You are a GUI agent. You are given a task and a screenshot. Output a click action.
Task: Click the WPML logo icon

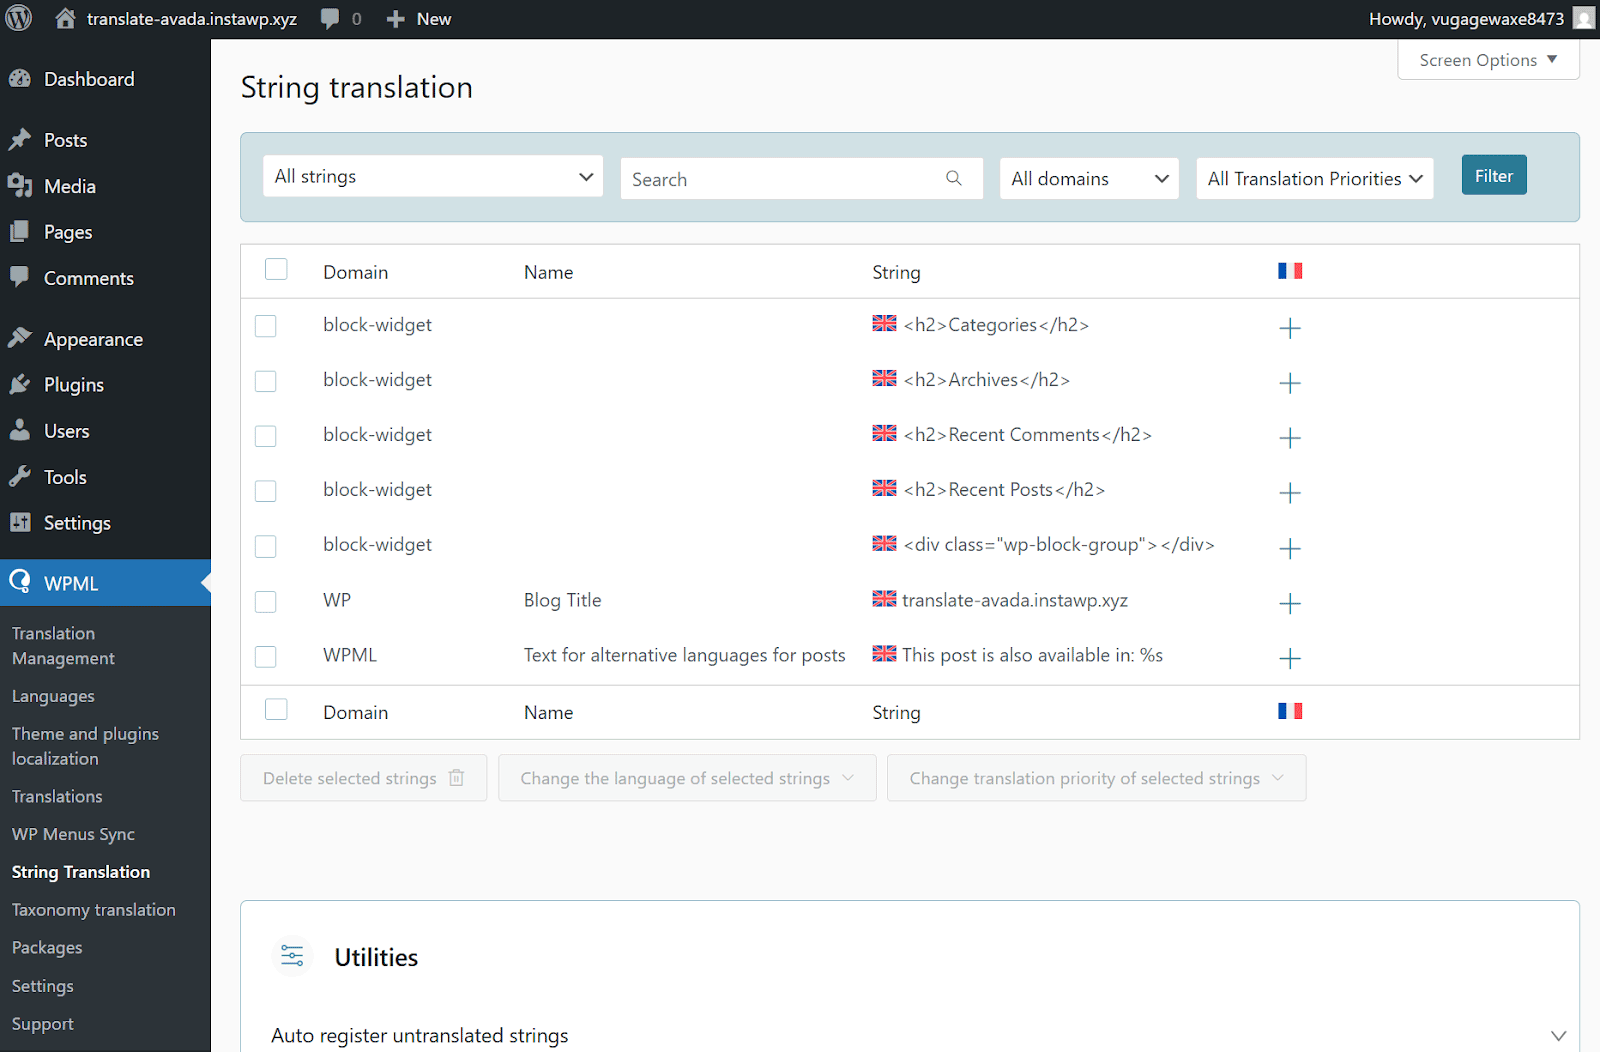pos(20,582)
